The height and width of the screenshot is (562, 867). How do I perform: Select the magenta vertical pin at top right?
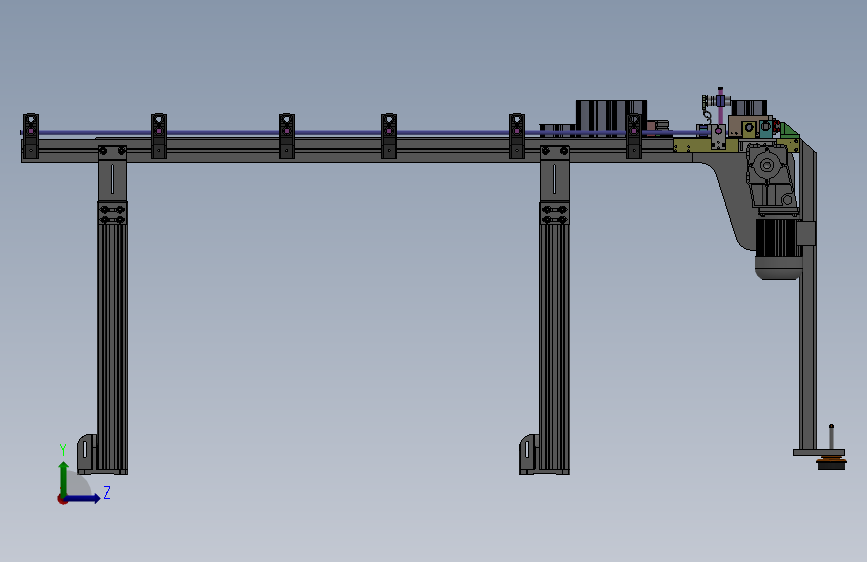coord(720,108)
